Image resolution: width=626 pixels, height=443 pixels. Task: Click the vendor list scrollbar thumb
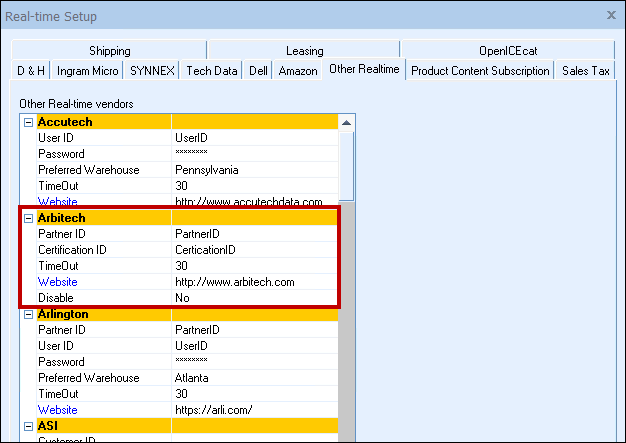click(347, 166)
